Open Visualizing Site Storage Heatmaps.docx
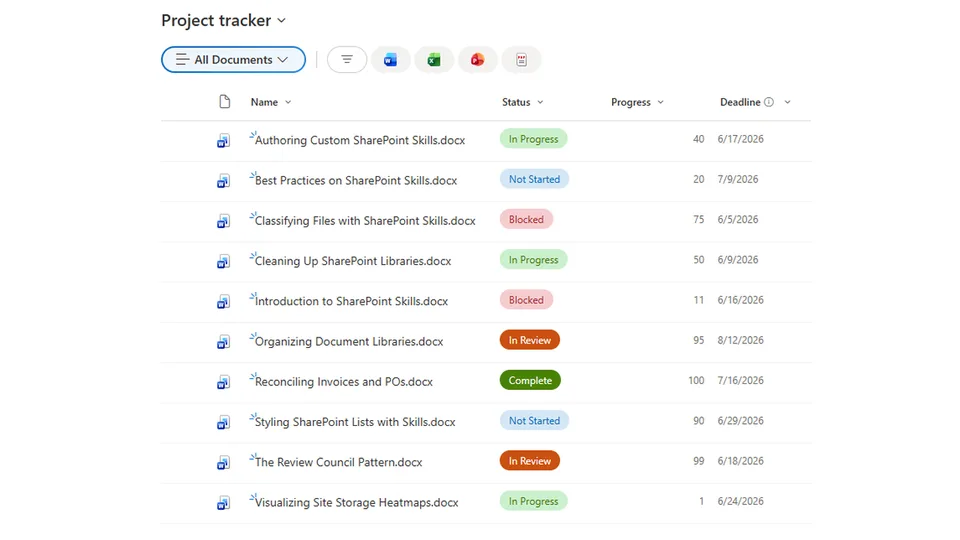 click(356, 503)
